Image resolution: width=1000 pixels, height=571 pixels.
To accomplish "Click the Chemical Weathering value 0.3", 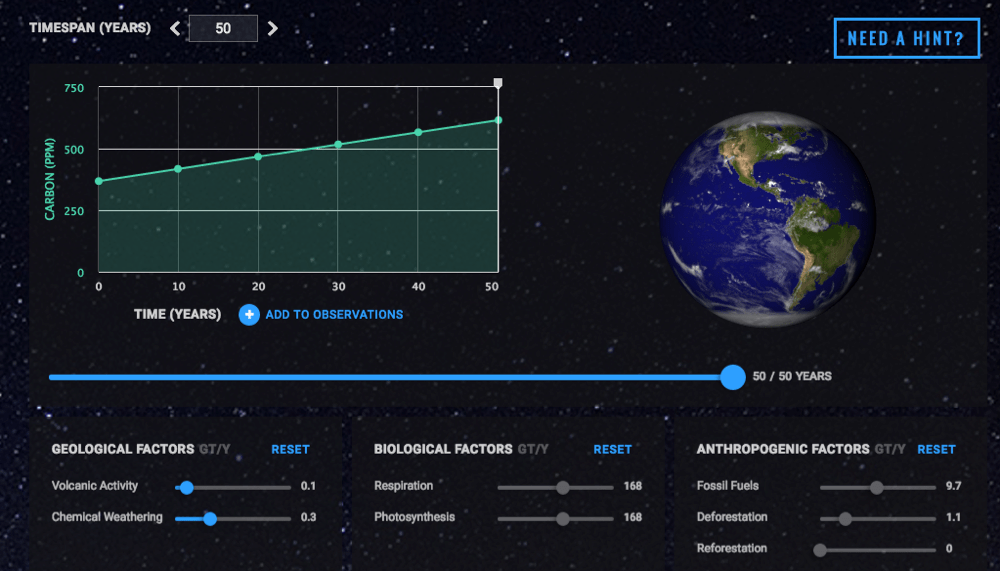I will (308, 517).
